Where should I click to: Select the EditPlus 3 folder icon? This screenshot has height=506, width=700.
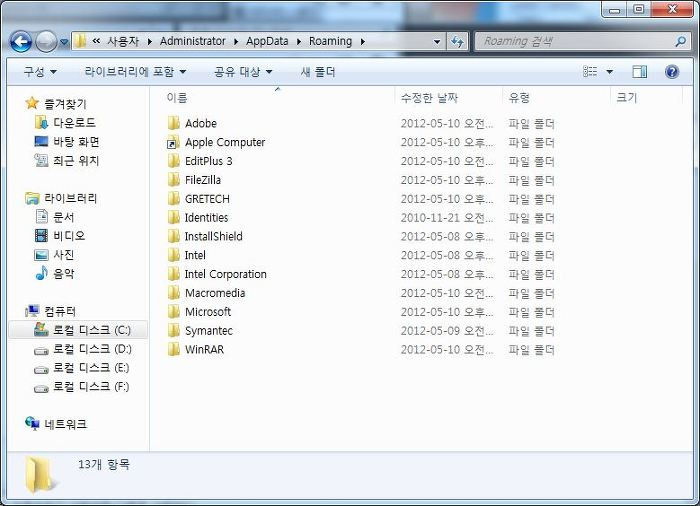point(173,161)
